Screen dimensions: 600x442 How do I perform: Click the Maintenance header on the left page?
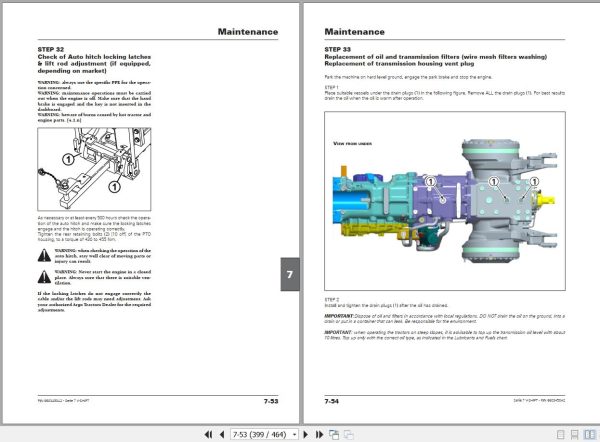[248, 32]
